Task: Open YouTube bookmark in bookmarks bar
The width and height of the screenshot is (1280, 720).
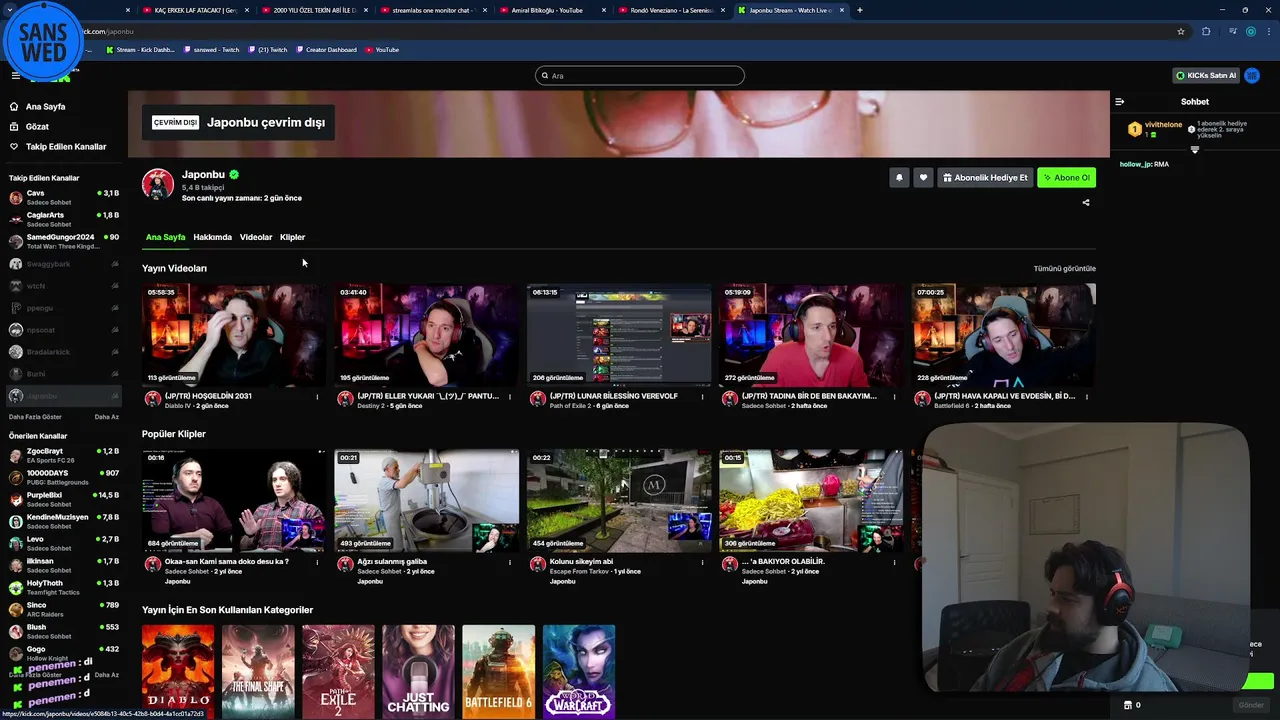Action: click(382, 49)
